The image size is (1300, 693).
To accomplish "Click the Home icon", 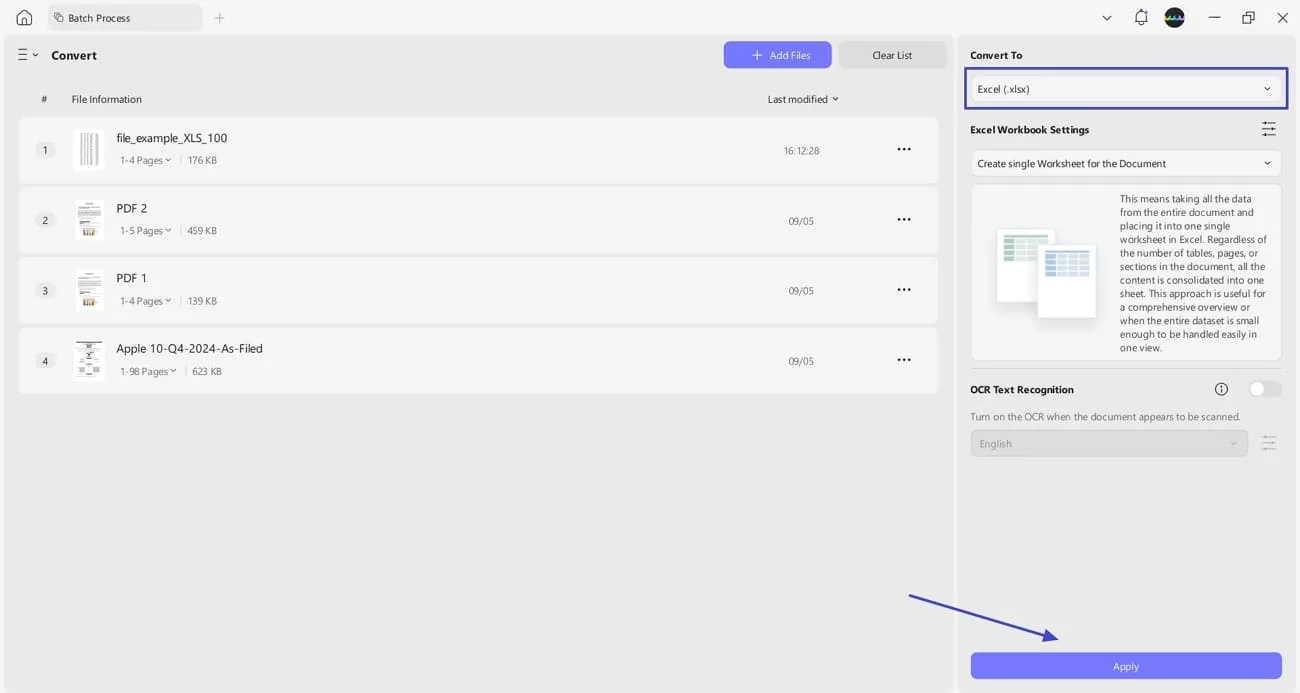I will coord(24,18).
